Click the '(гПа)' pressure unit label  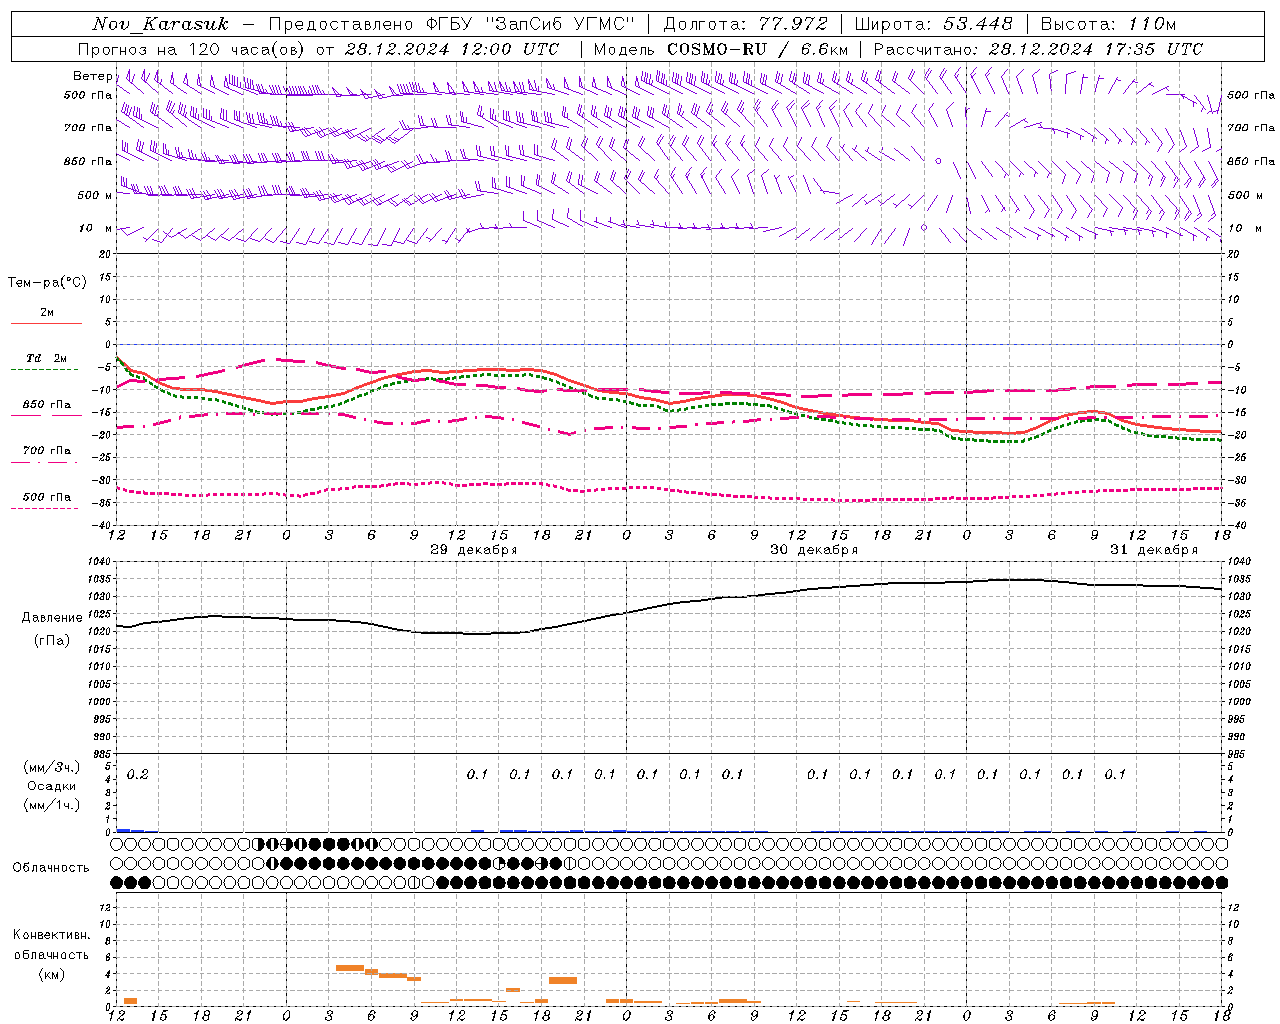point(52,641)
